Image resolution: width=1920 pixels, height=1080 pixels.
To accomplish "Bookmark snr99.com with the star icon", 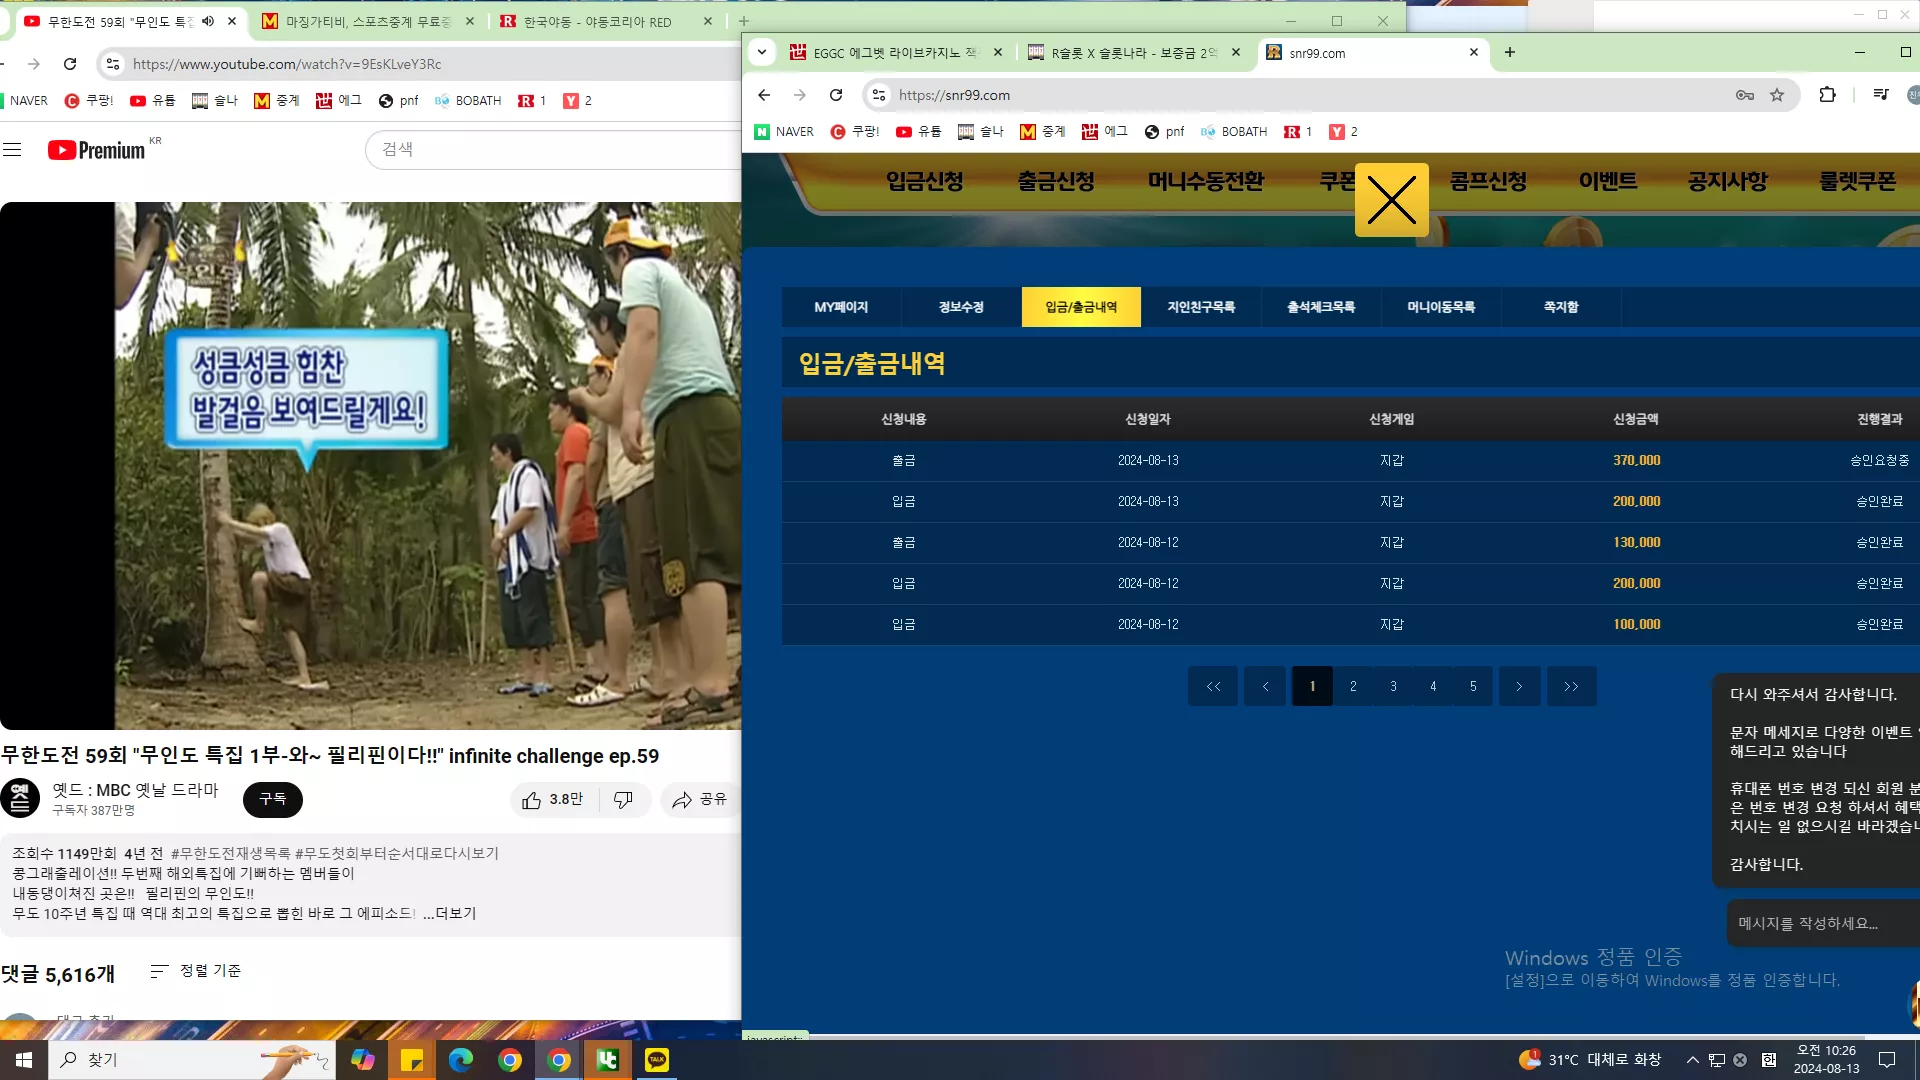I will pos(1777,95).
